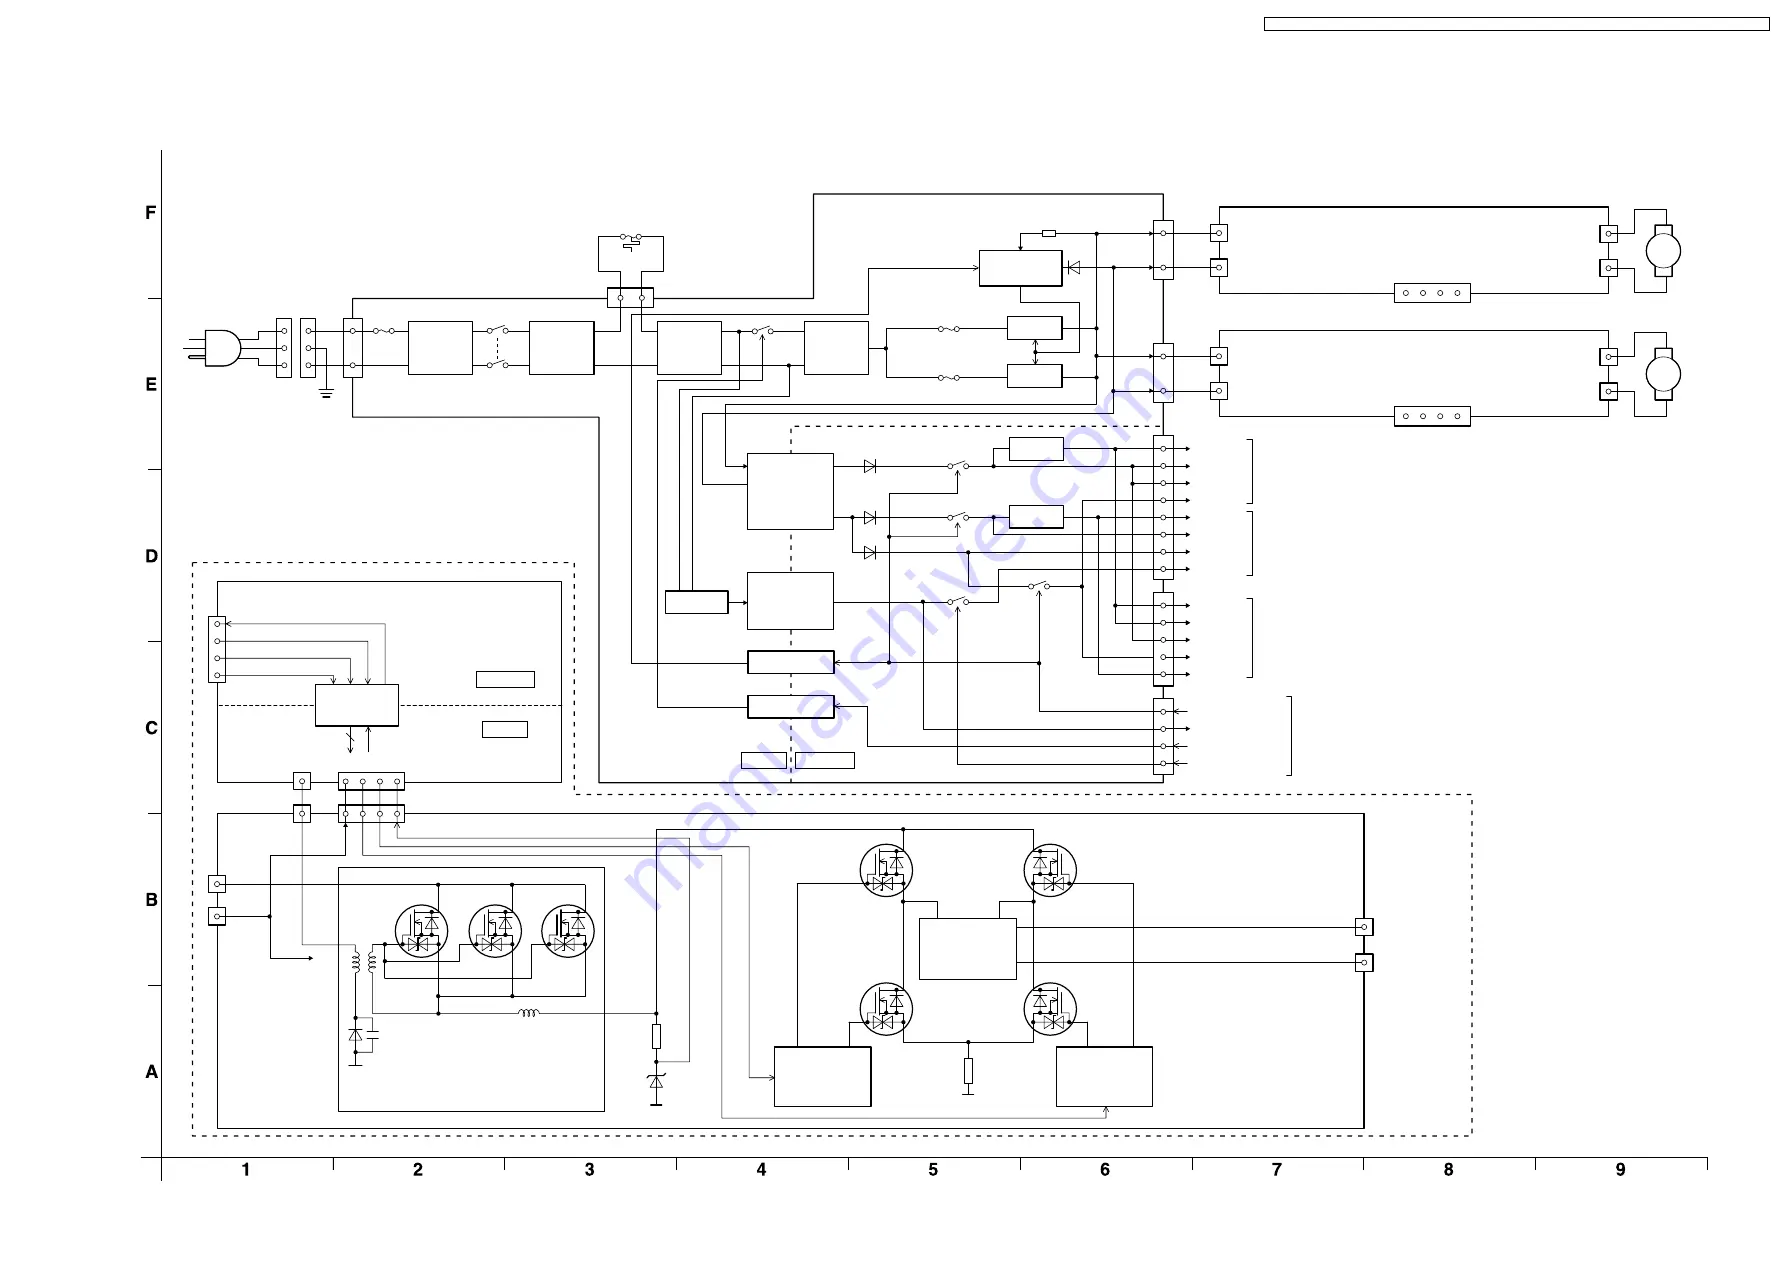Screen dimensions: 1787x1263
Task: Click column number 4
Action: click(761, 1170)
